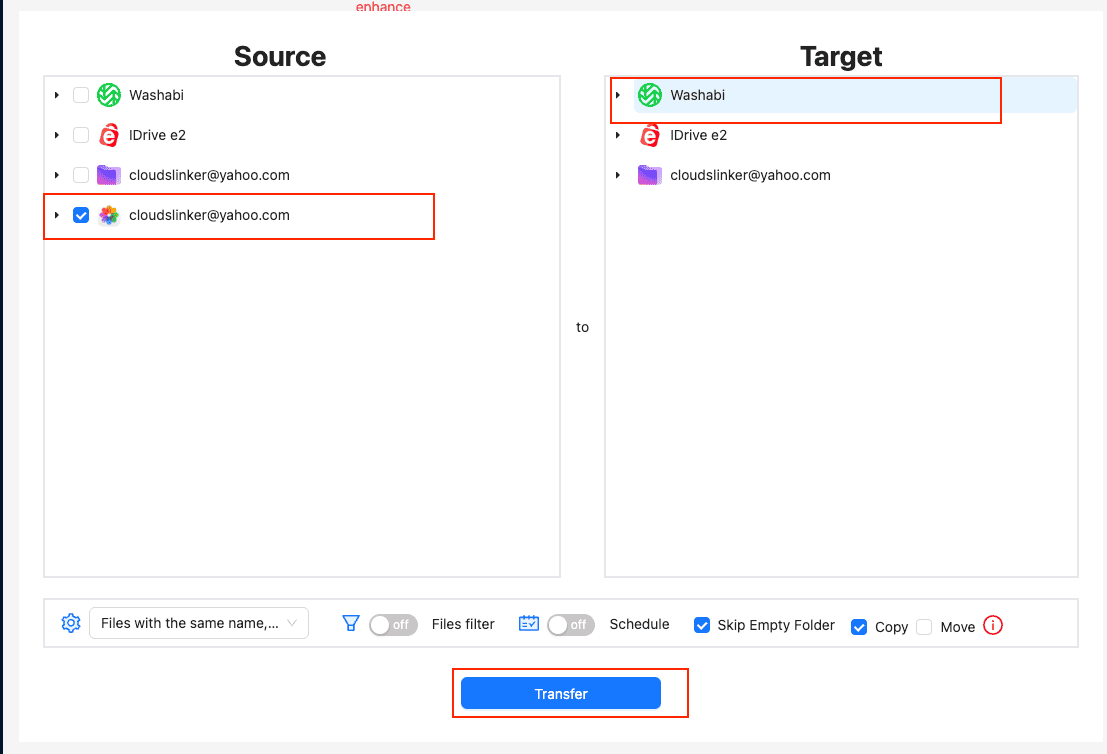
Task: Select Washabi in the Target list
Action: [697, 96]
